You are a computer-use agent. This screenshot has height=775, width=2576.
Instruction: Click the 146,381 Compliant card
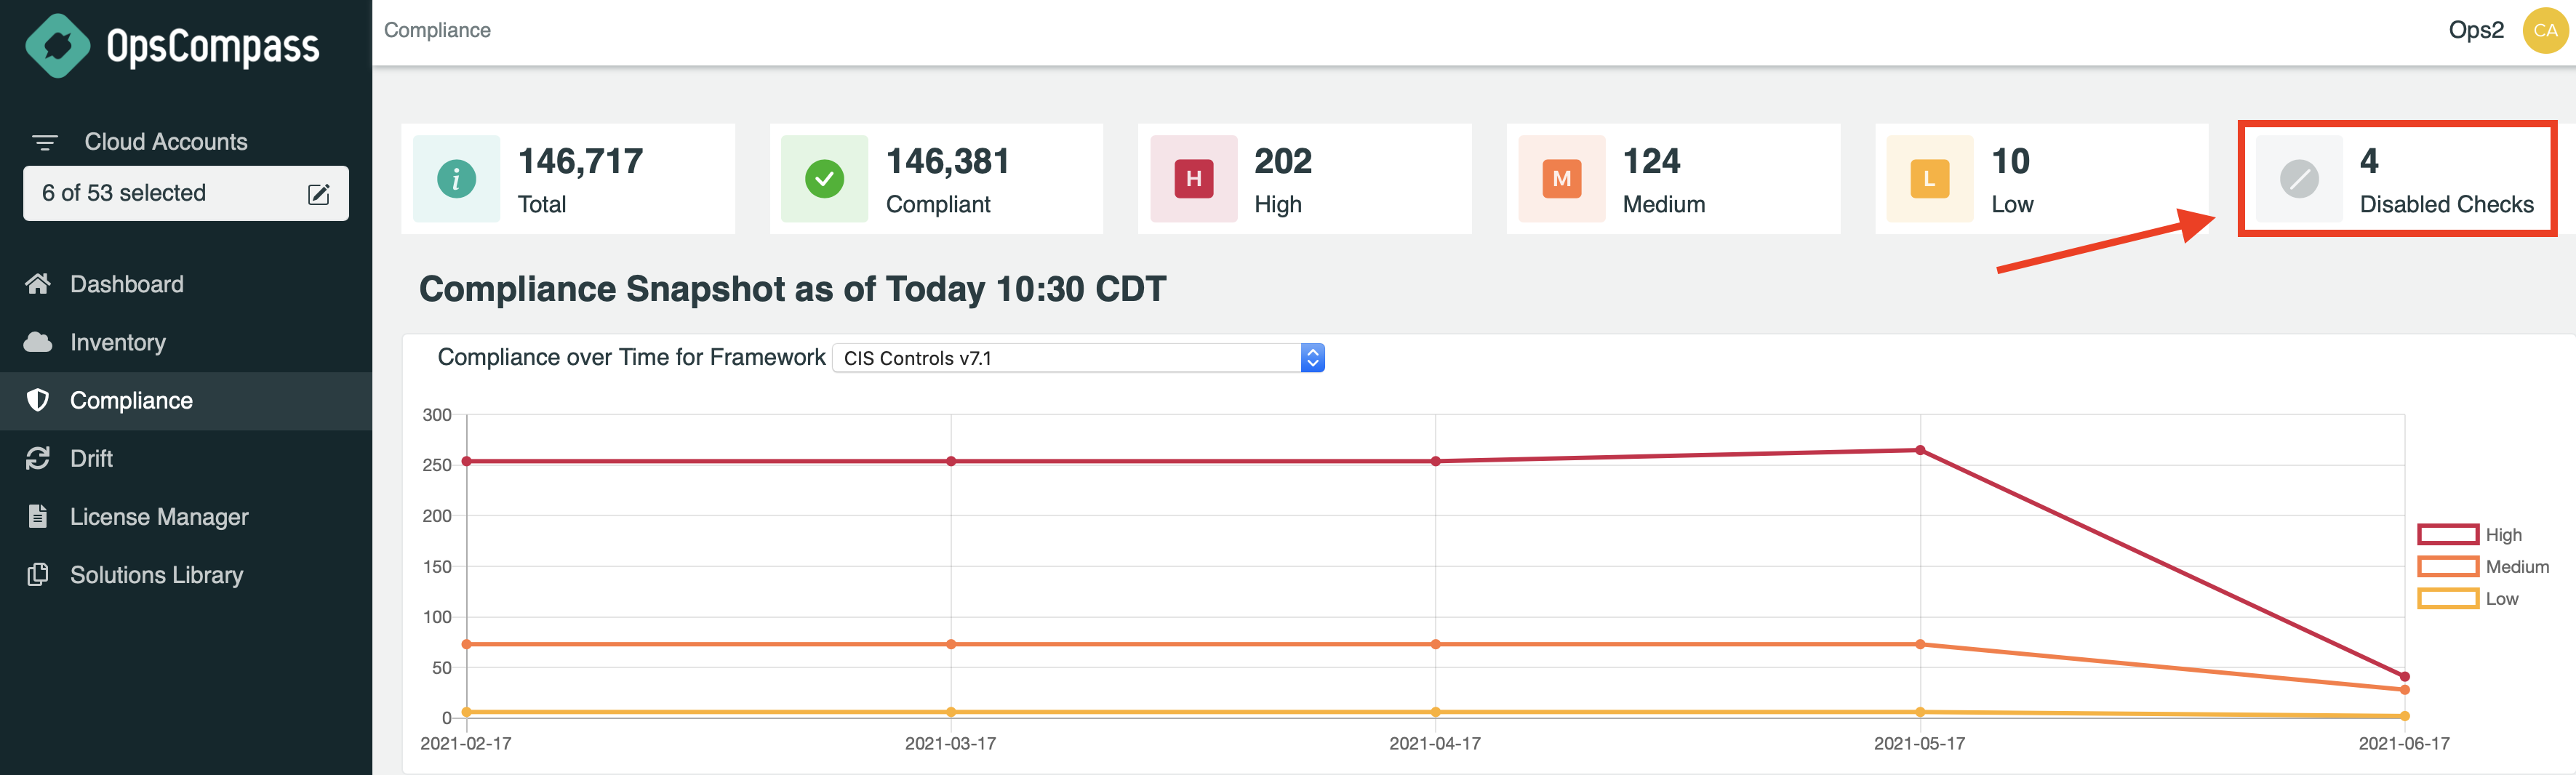coord(936,179)
